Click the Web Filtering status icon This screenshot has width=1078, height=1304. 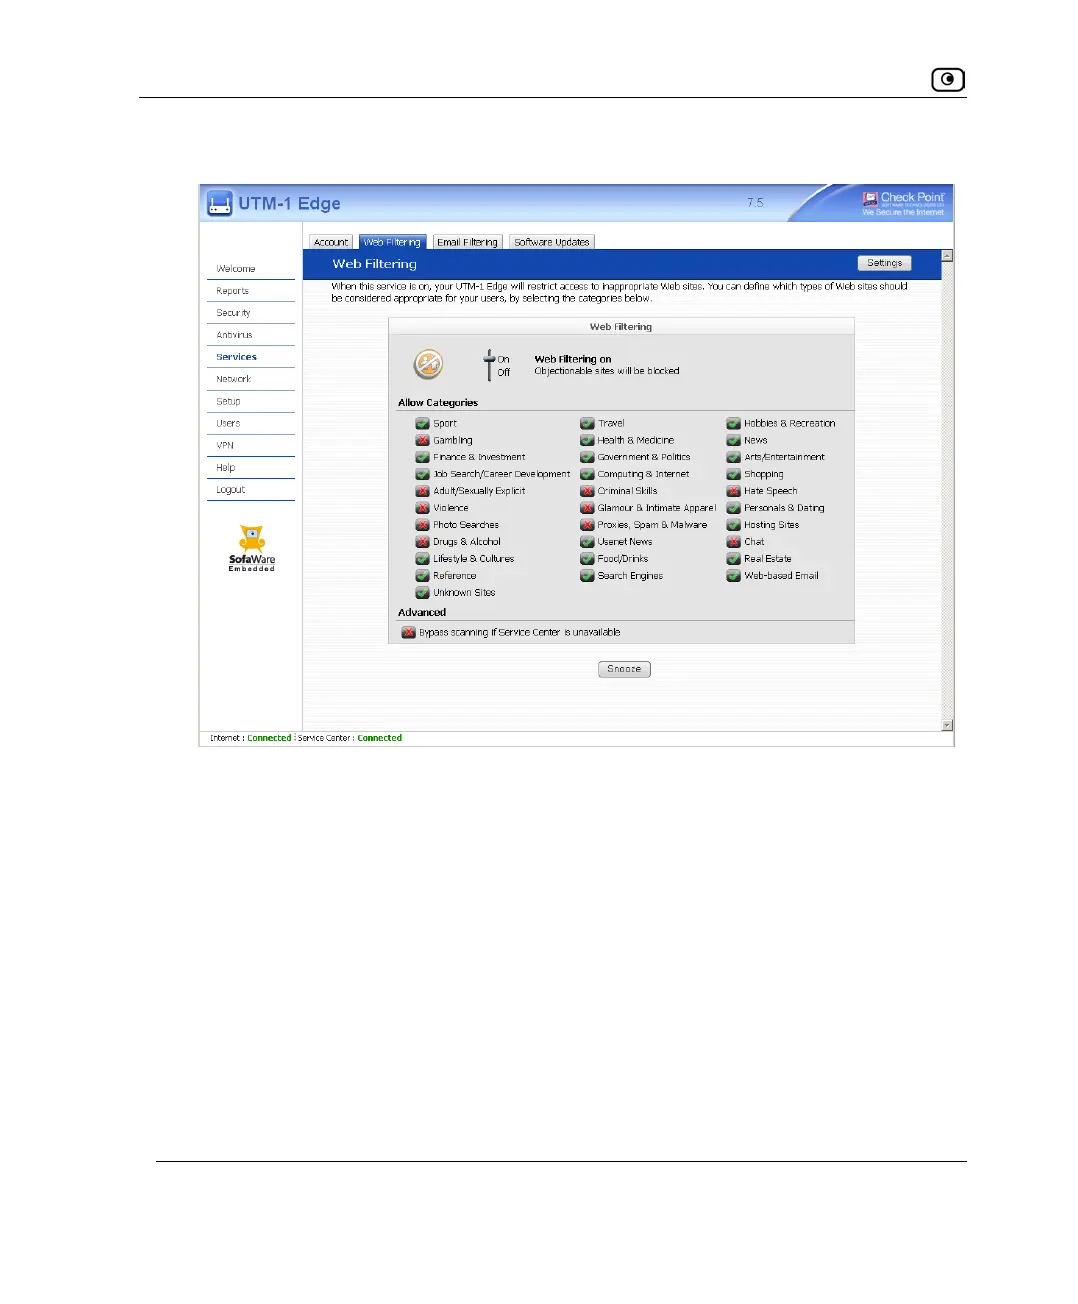pyautogui.click(x=428, y=364)
